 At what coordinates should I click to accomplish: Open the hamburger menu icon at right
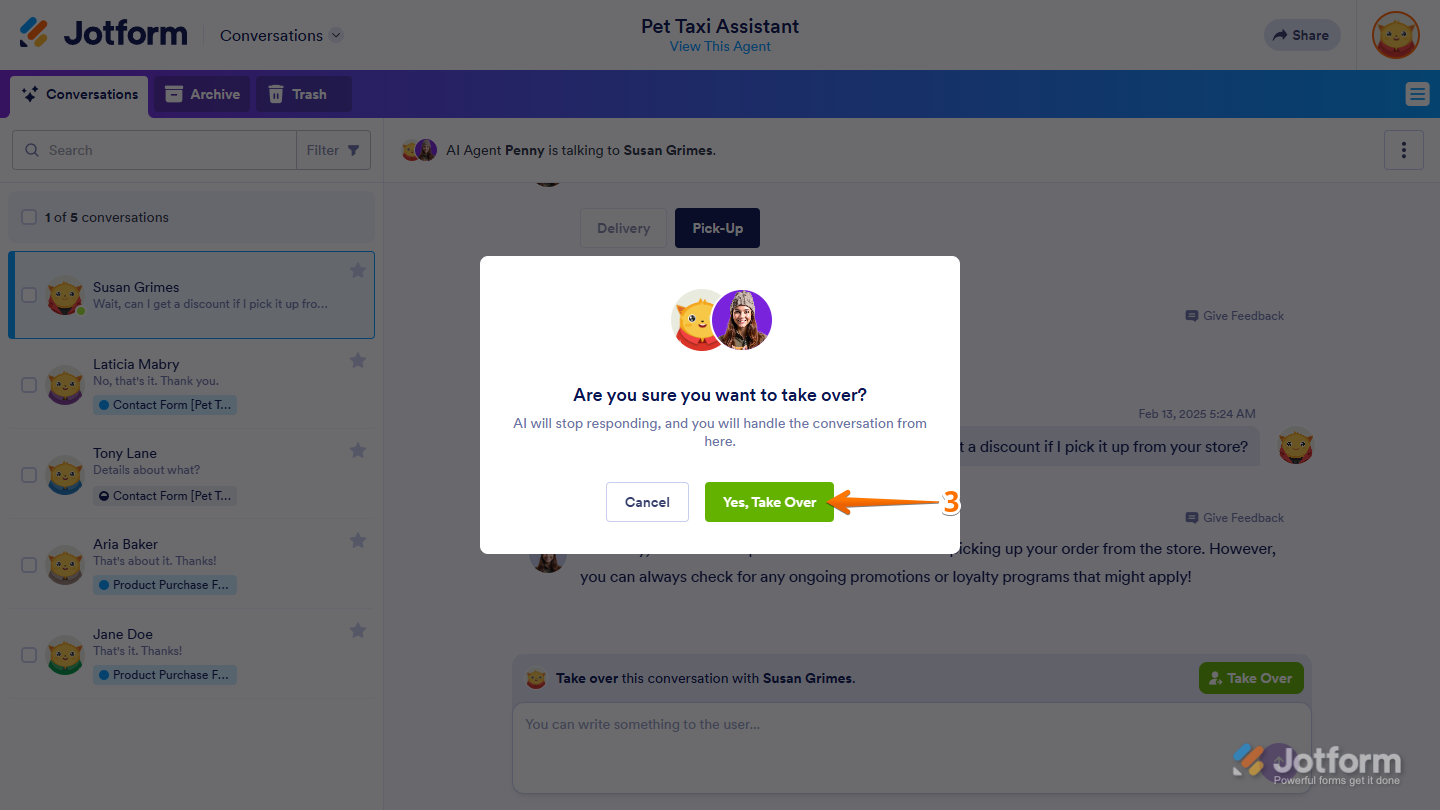[x=1417, y=94]
